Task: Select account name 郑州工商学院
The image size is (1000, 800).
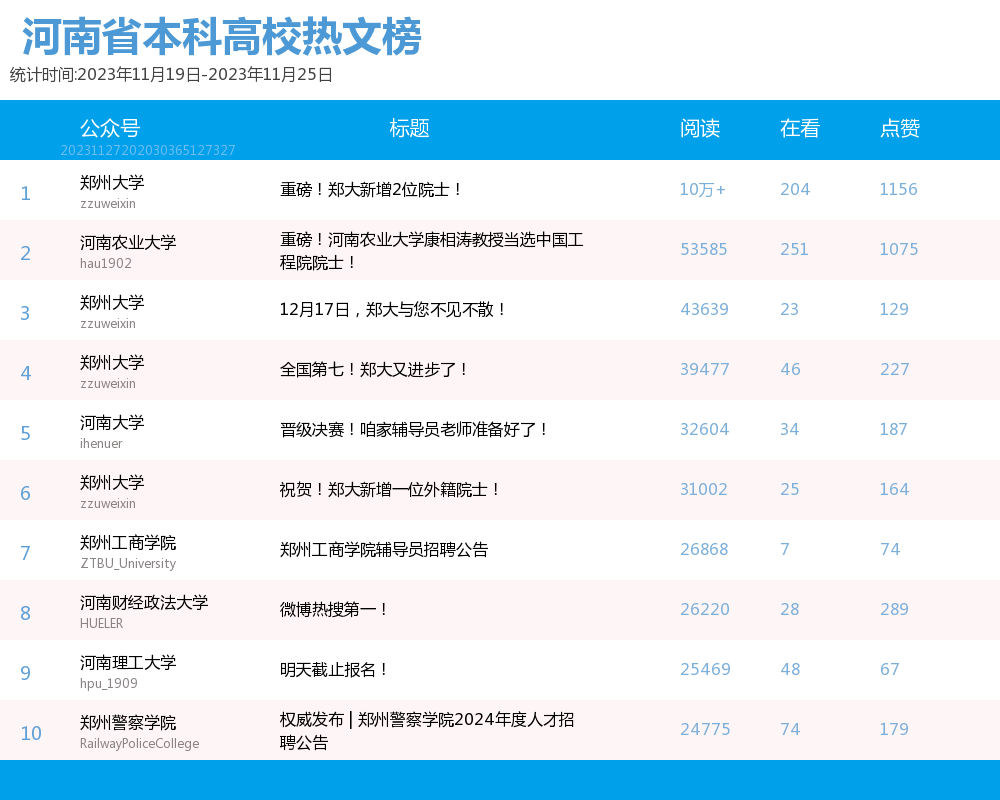Action: click(128, 542)
